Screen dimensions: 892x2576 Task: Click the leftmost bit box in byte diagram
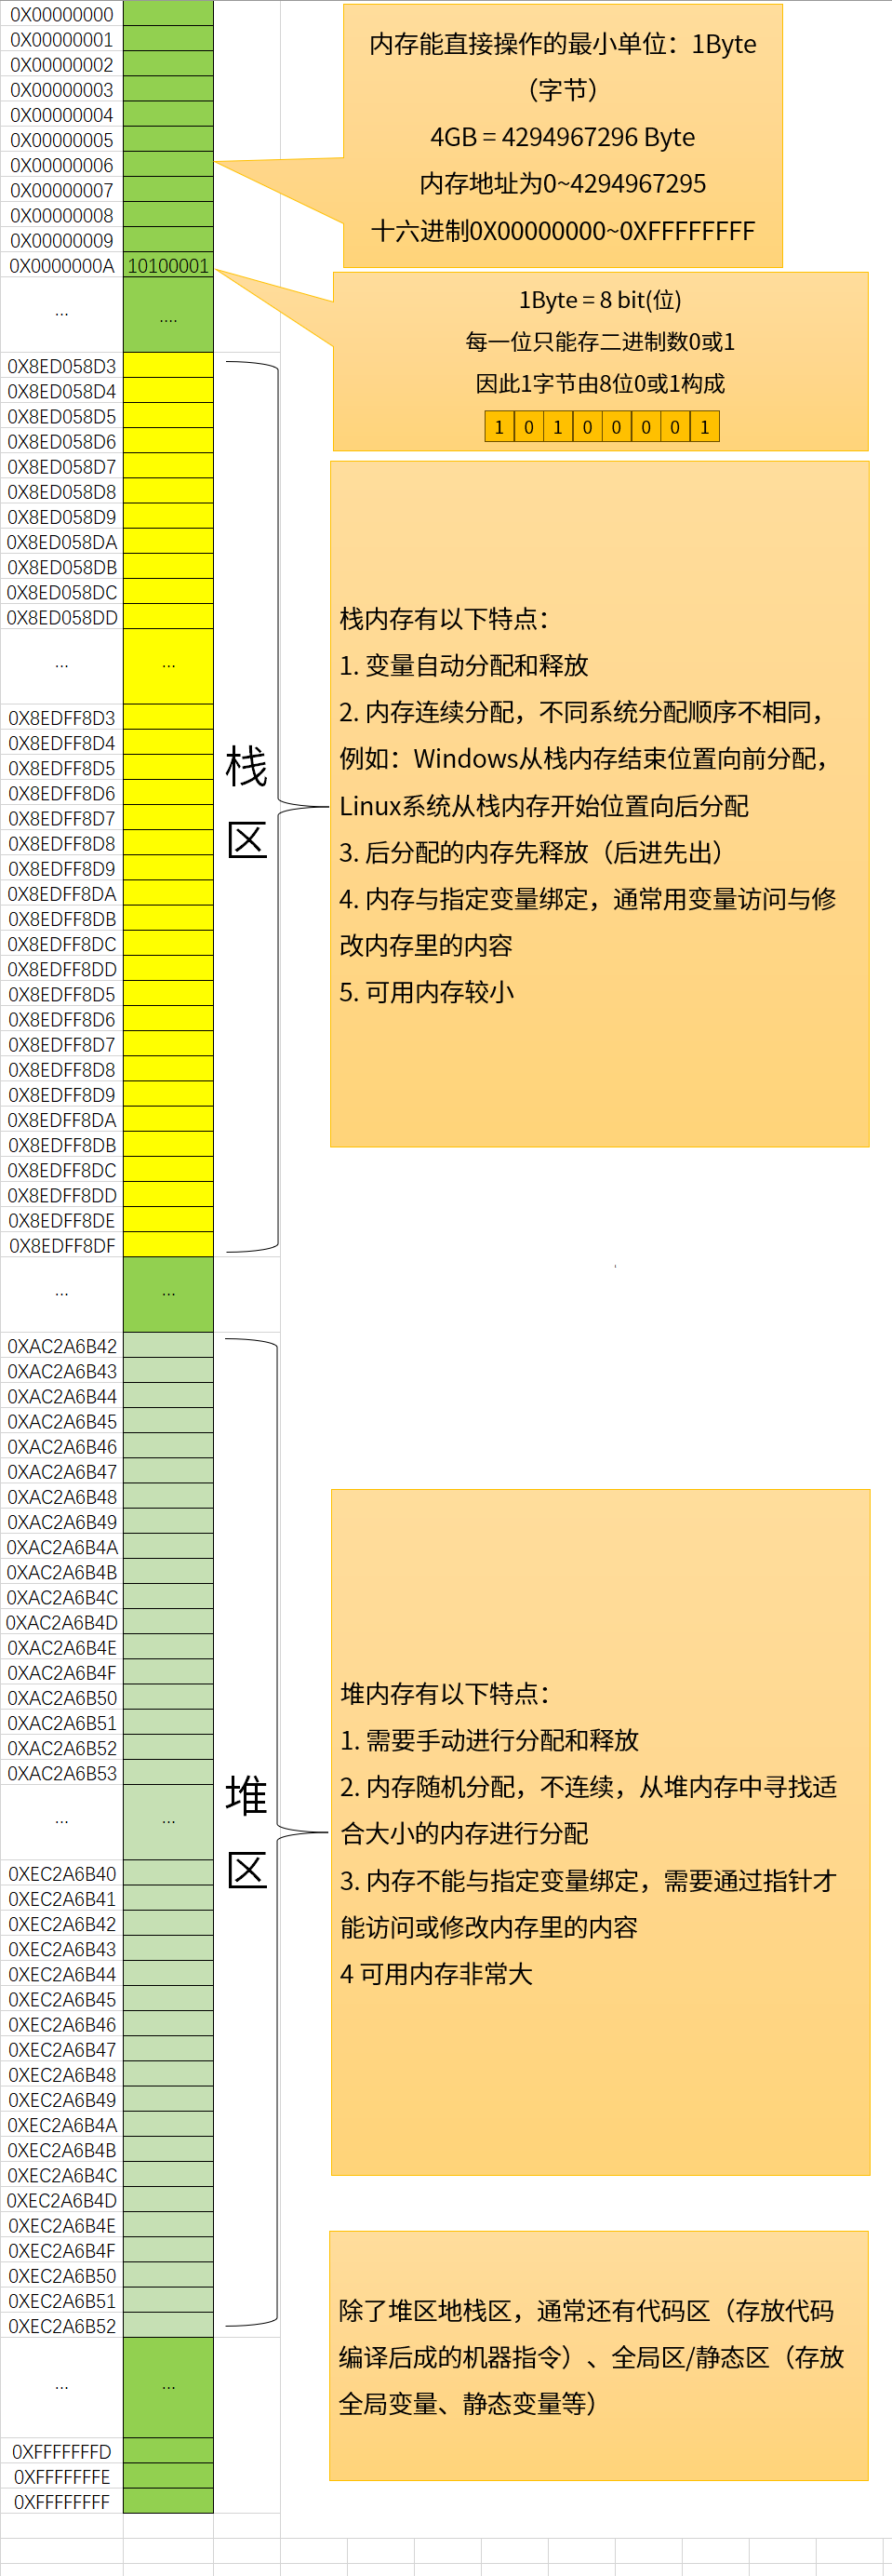pyautogui.click(x=499, y=427)
